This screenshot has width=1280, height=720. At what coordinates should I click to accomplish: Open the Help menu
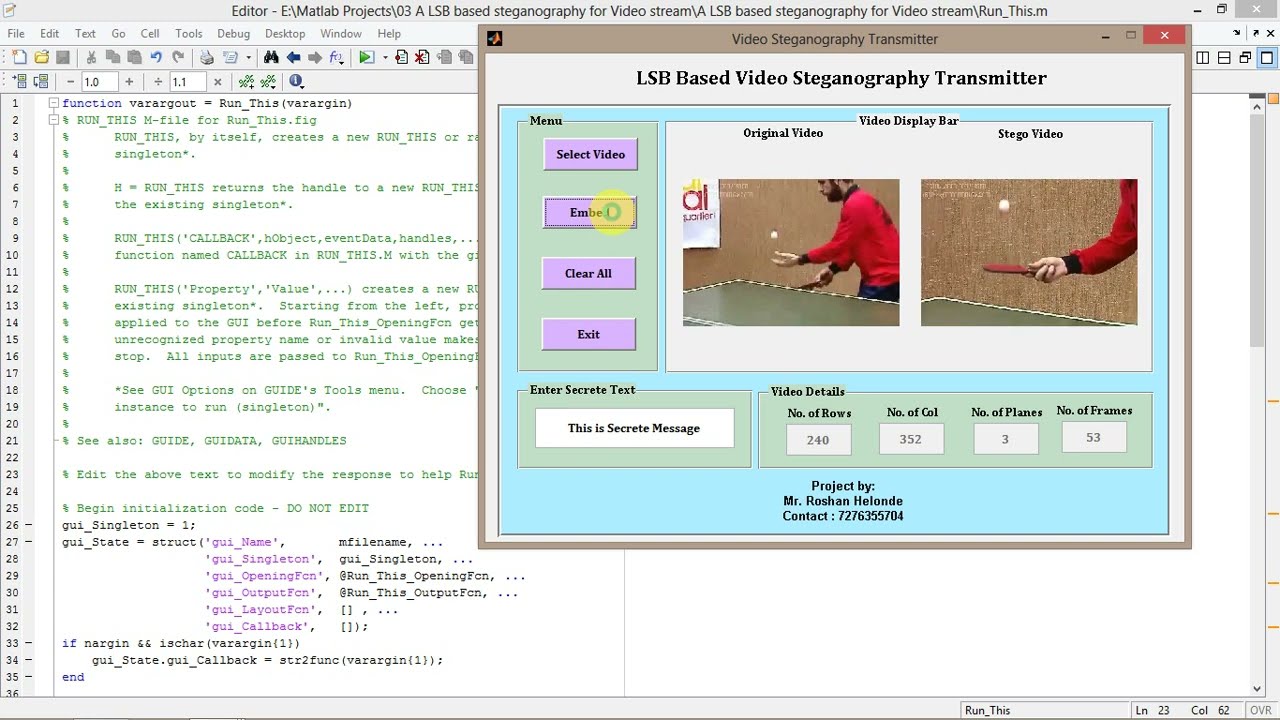389,33
